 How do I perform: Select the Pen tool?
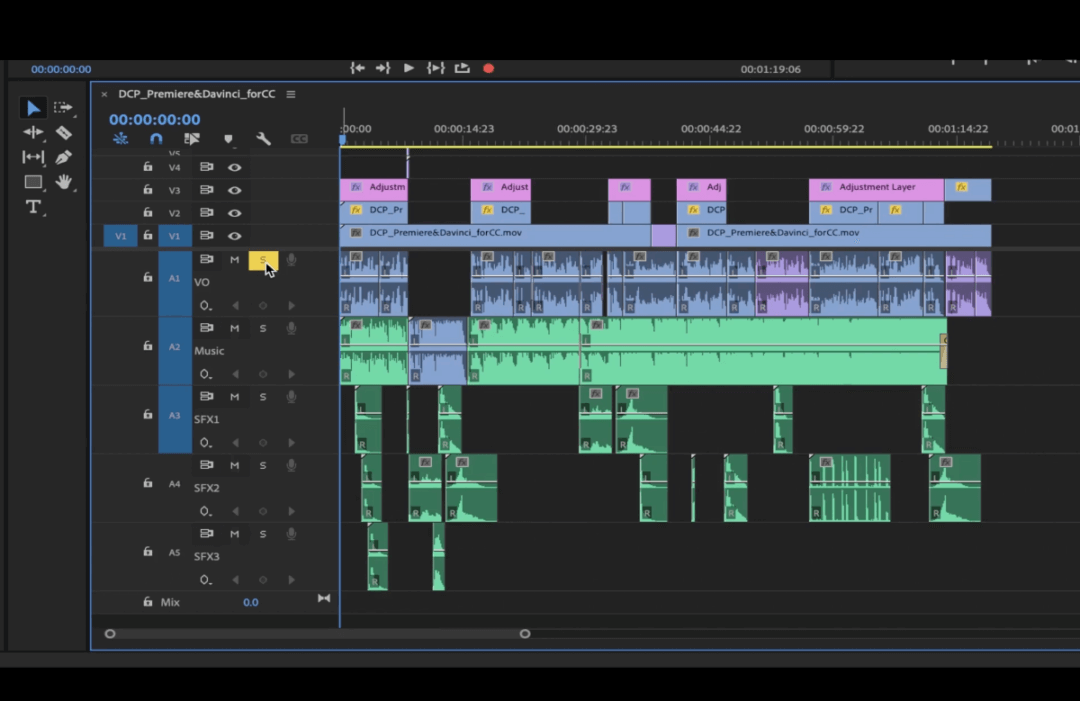(64, 157)
